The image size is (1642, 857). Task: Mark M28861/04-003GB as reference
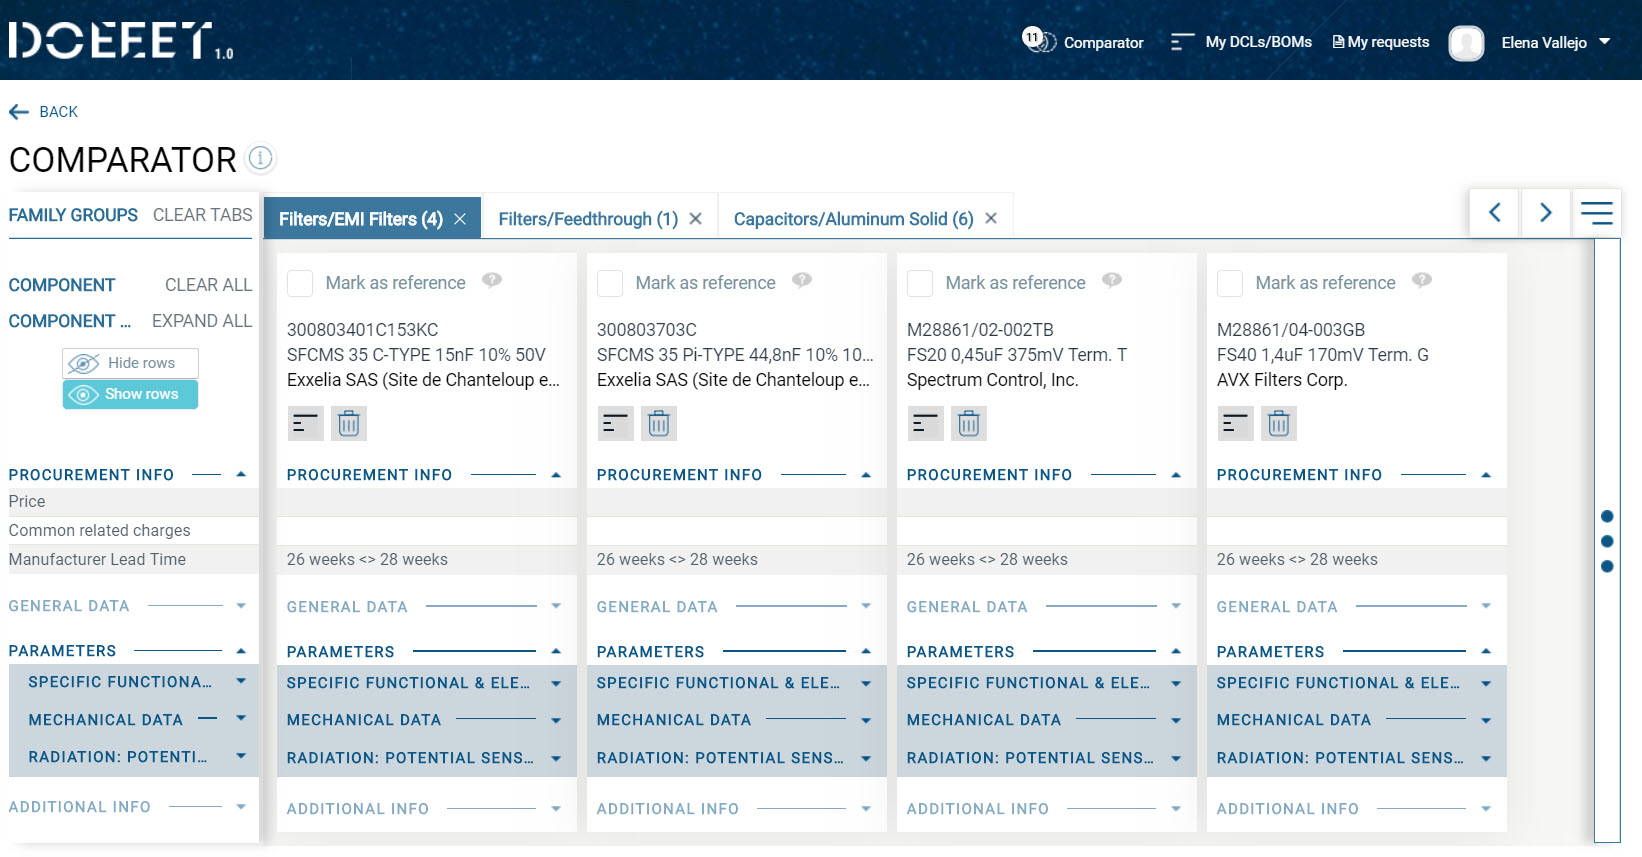(x=1230, y=283)
